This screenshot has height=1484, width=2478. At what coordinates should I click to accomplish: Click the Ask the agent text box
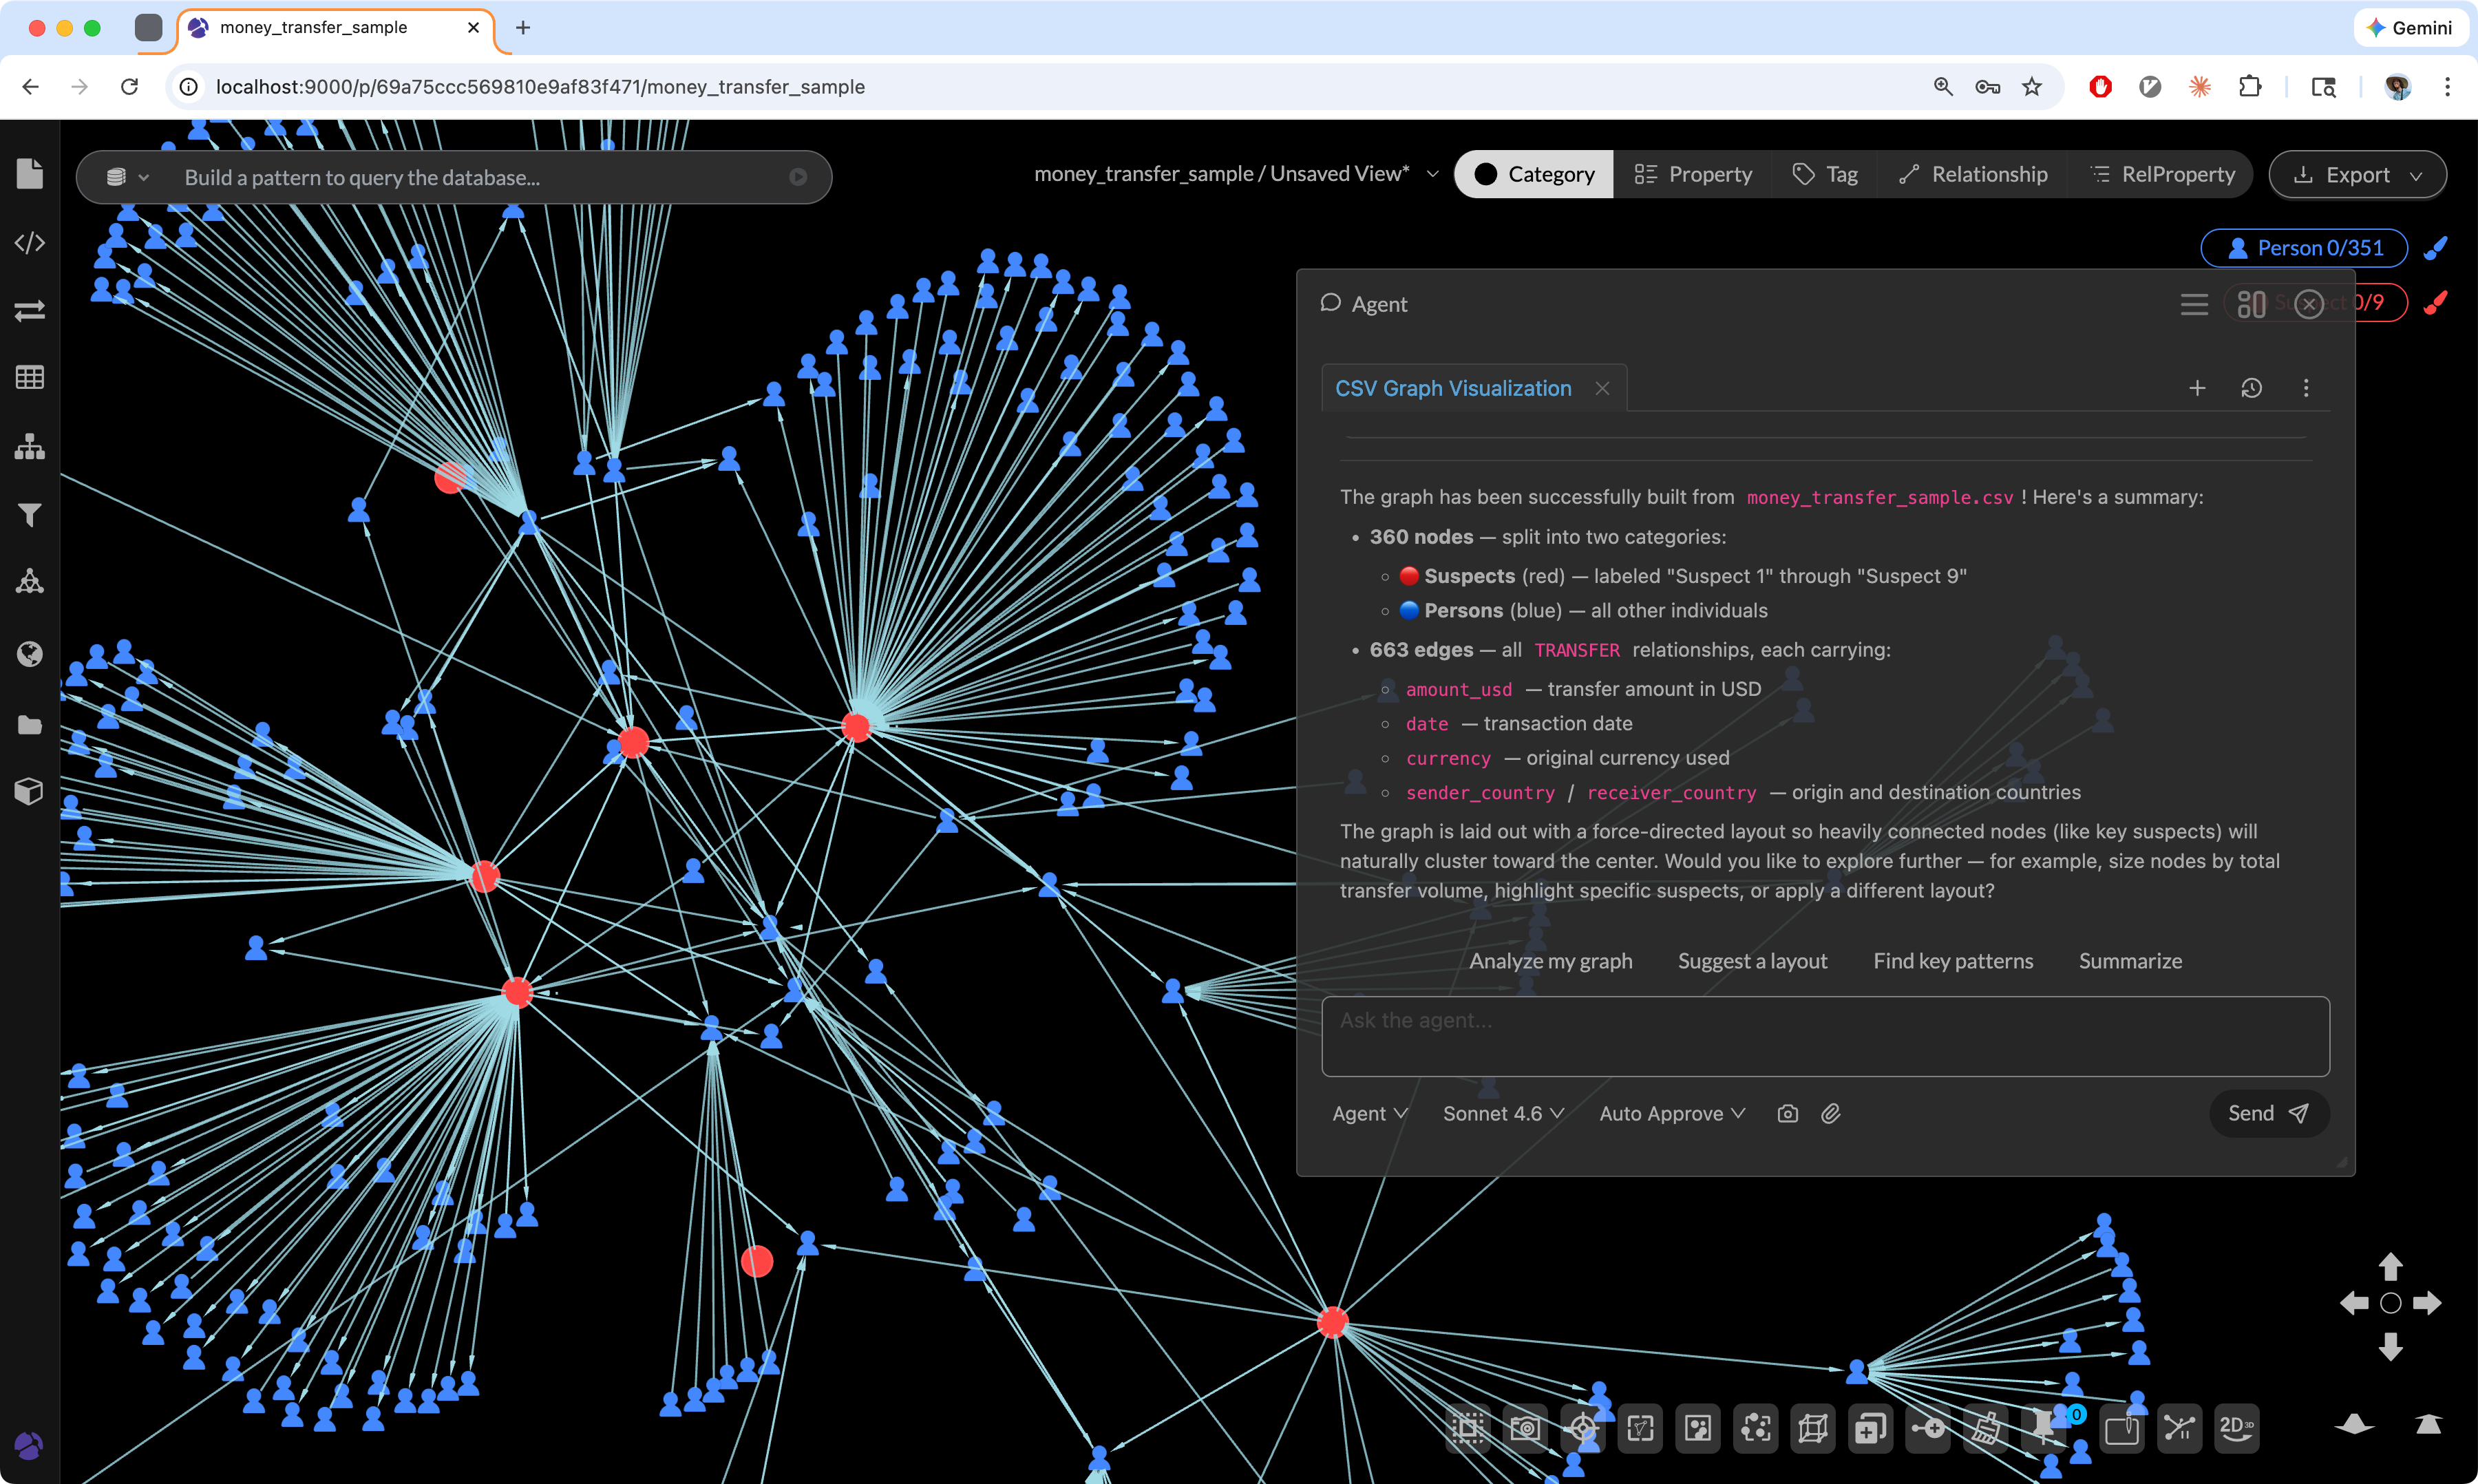1825,1036
